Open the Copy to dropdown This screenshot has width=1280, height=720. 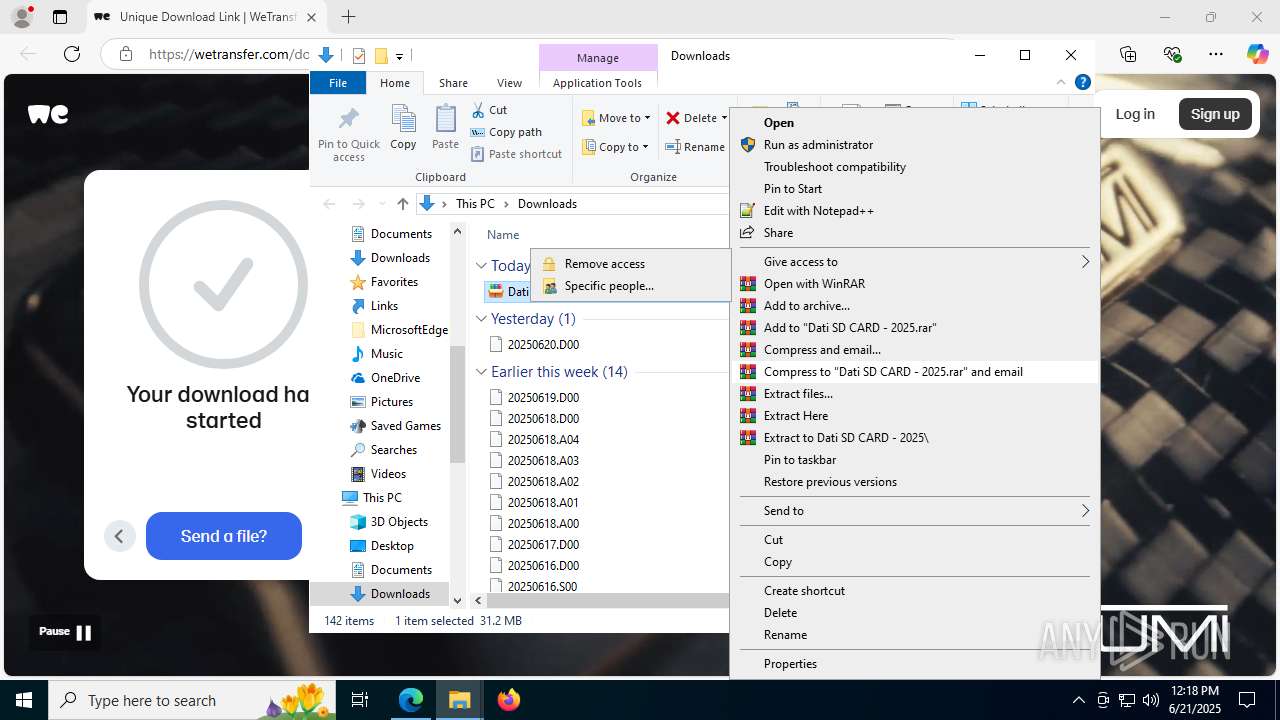616,147
